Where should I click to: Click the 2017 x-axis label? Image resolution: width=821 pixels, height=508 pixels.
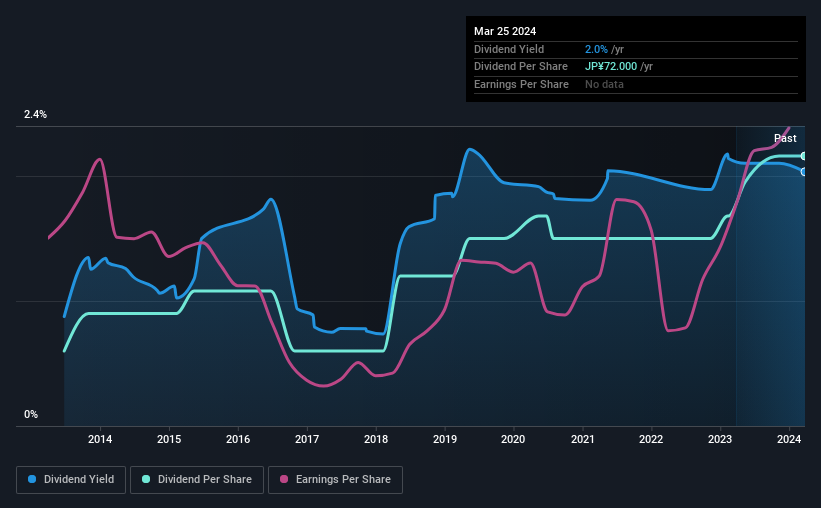(307, 439)
